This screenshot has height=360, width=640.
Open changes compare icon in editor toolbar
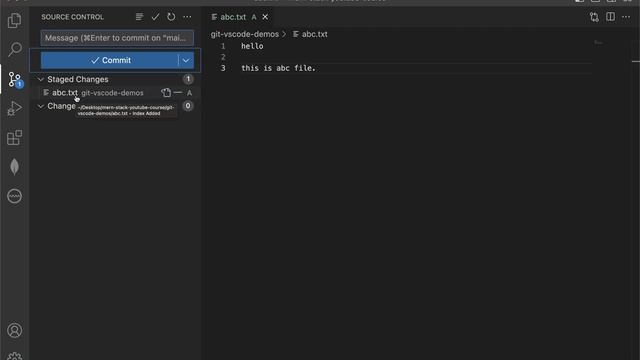tap(594, 17)
